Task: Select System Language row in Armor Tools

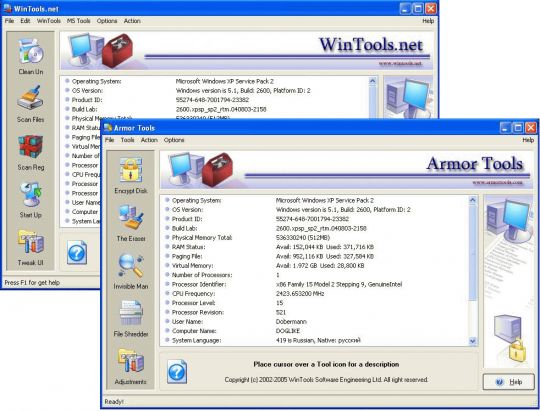Action: coord(316,340)
